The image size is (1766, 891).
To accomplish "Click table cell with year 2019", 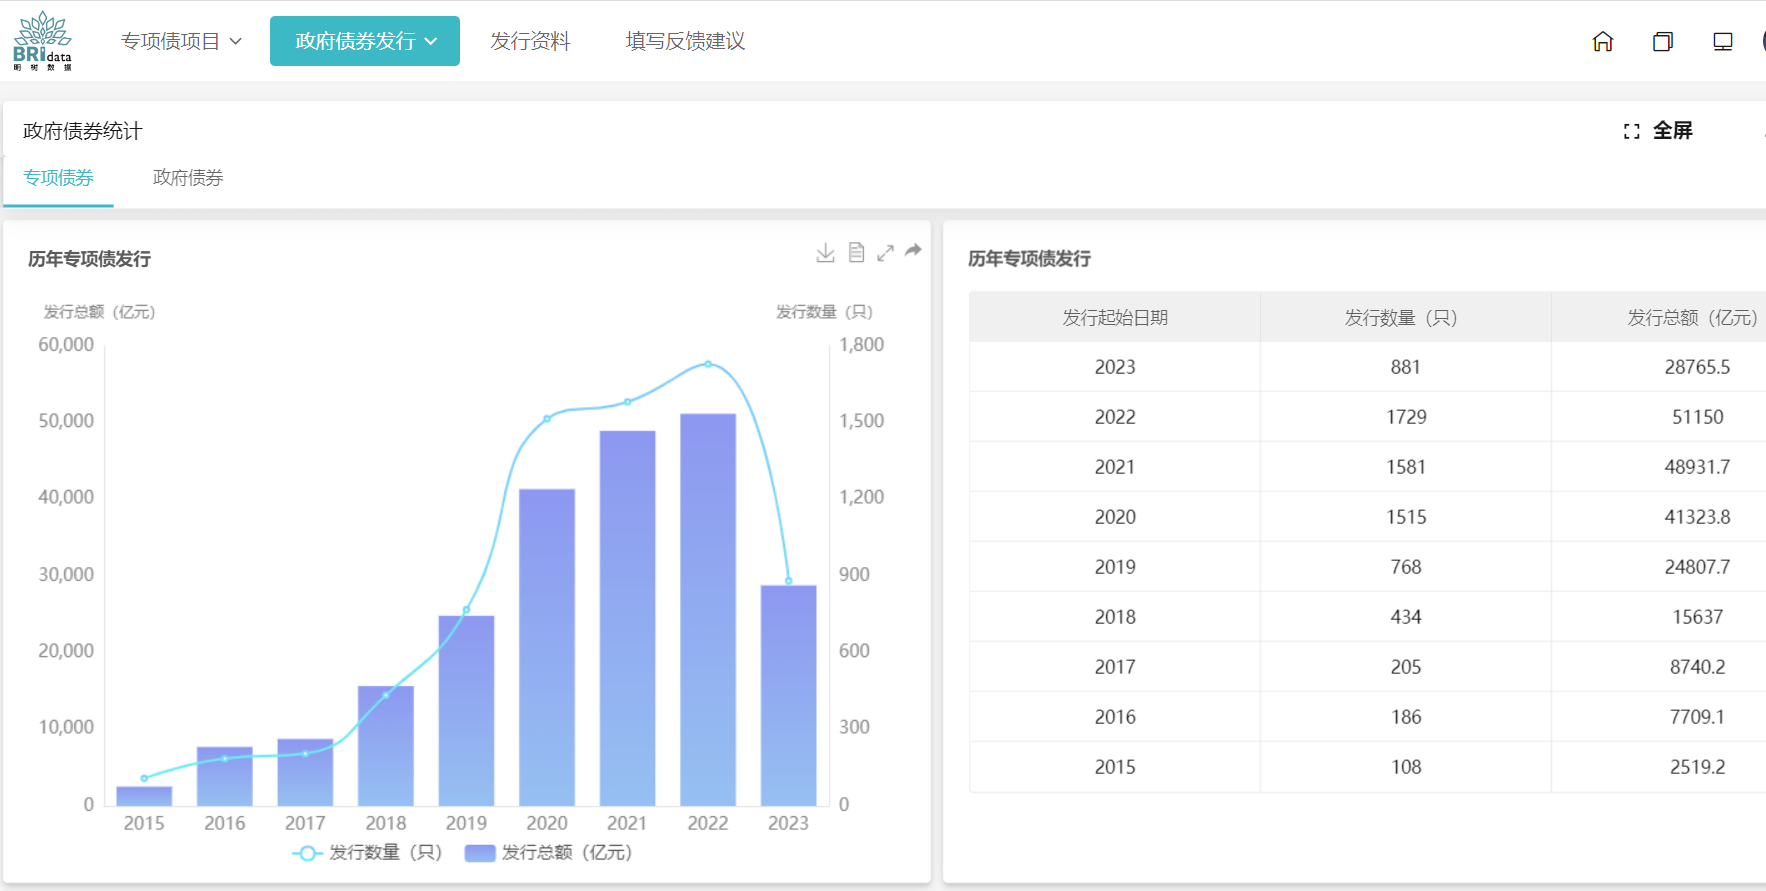I will tap(1115, 567).
